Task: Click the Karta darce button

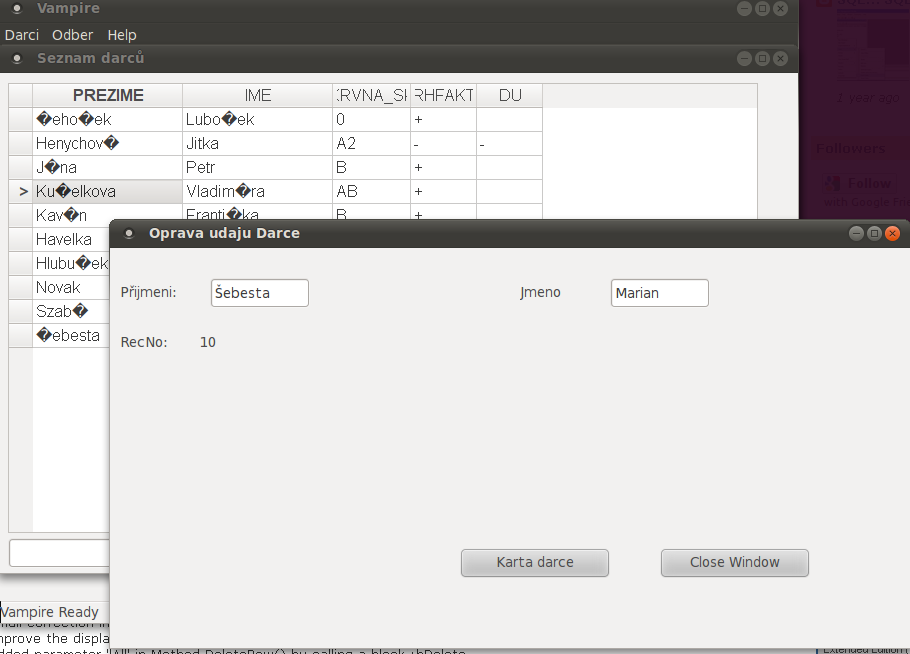Action: 535,562
